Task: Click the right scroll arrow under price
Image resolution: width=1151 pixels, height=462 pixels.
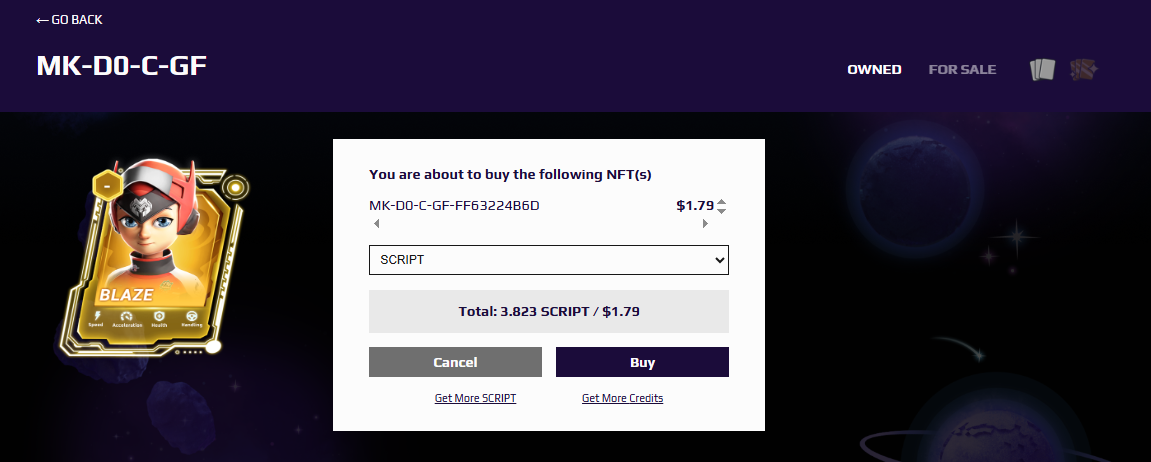Action: coord(705,224)
